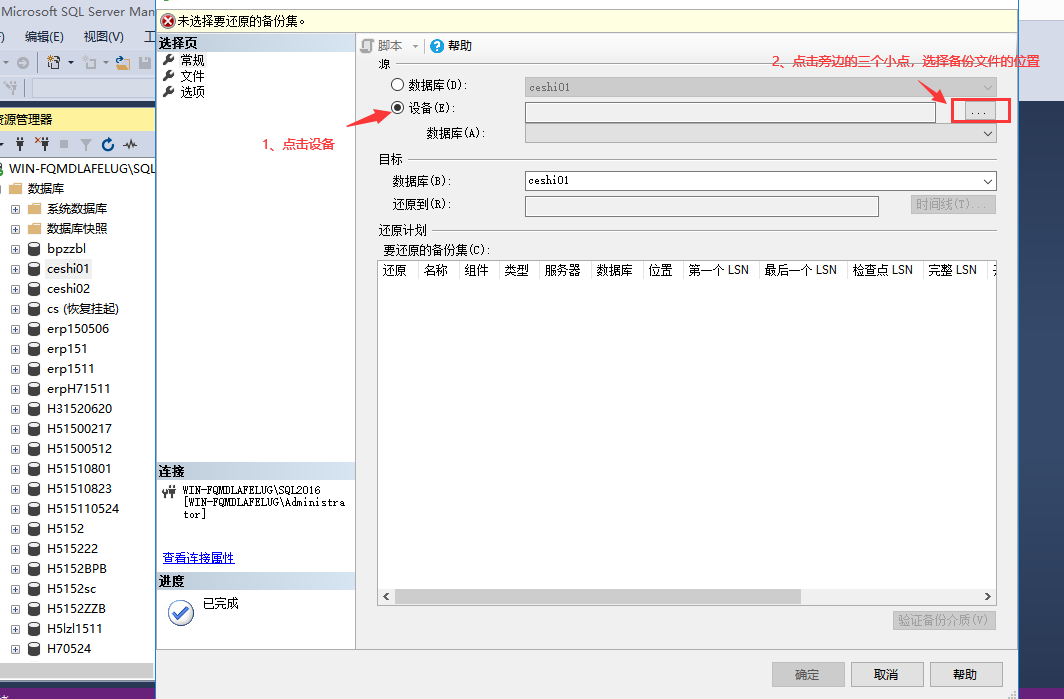The width and height of the screenshot is (1064, 699).
Task: Open the source 数据库(A) dropdown
Action: [x=988, y=133]
